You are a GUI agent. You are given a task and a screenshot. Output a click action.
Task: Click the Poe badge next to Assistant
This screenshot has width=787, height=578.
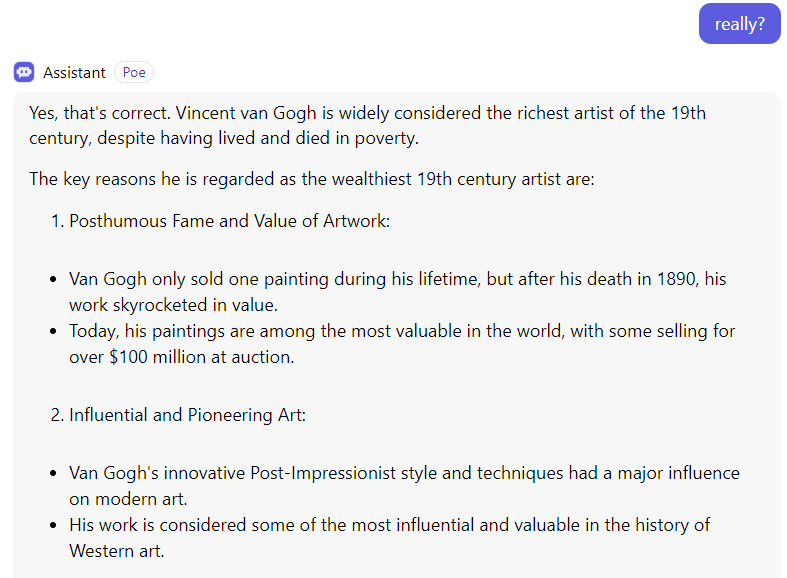click(134, 72)
